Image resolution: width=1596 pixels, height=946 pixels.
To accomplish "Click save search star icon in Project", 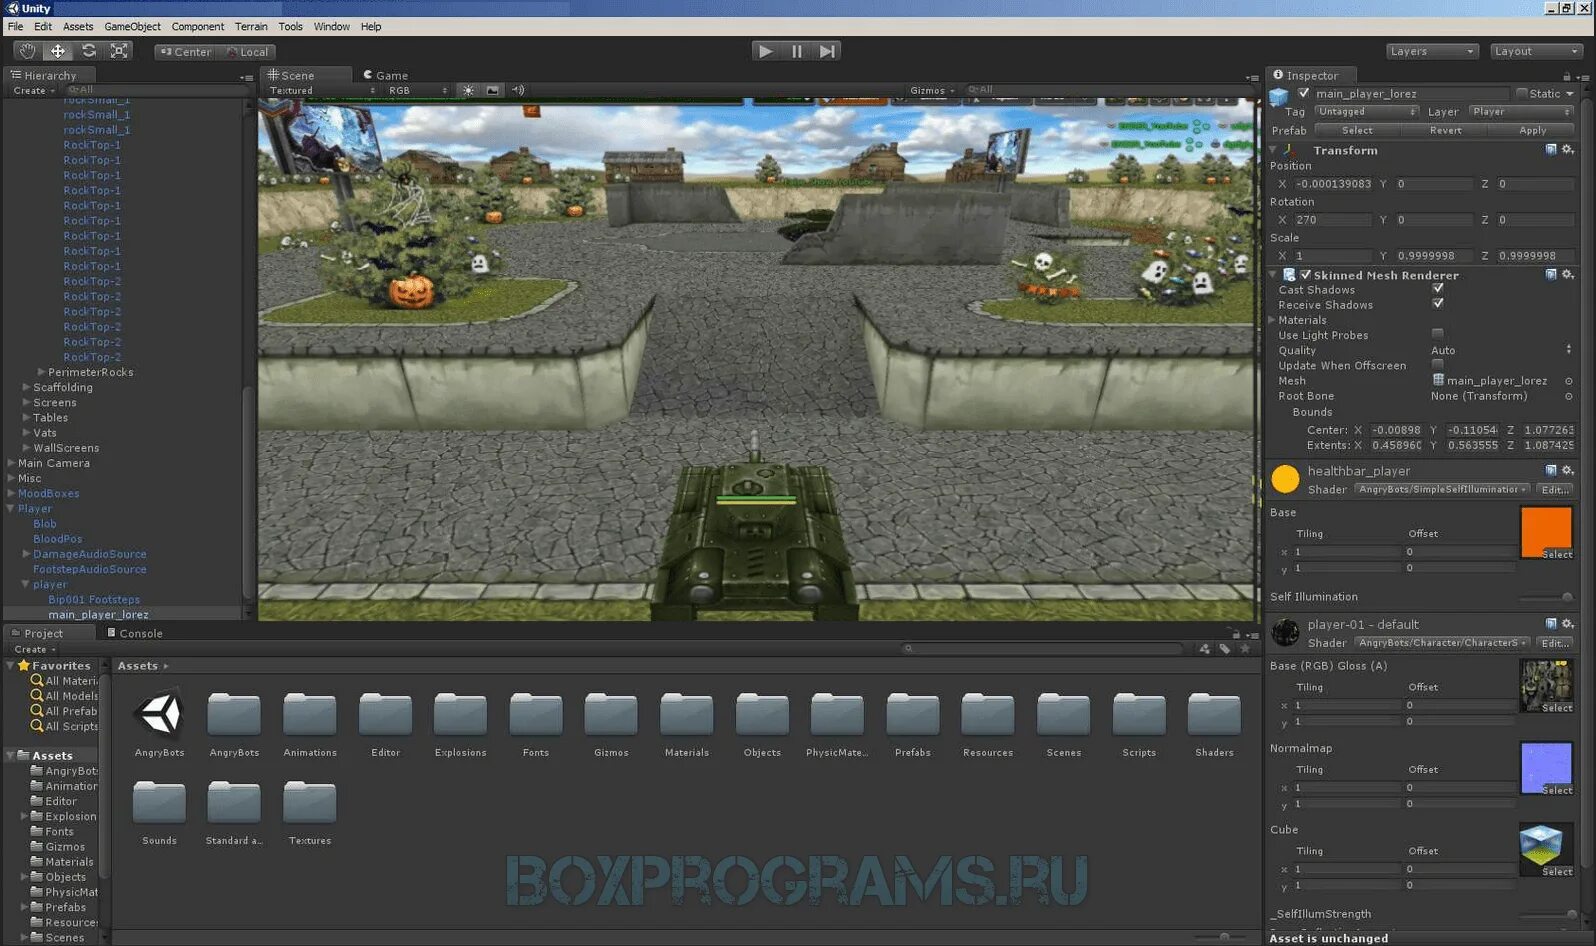I will coord(1245,649).
